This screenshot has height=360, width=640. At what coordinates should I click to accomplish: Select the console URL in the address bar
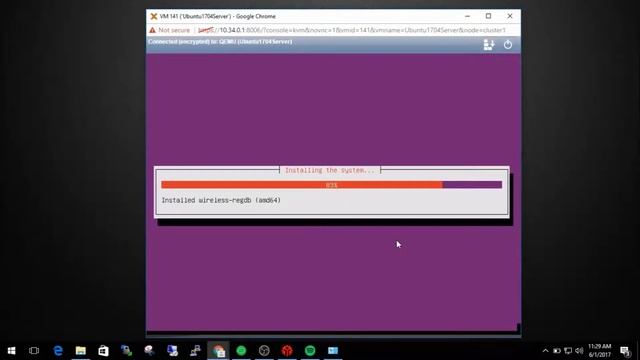coord(352,30)
